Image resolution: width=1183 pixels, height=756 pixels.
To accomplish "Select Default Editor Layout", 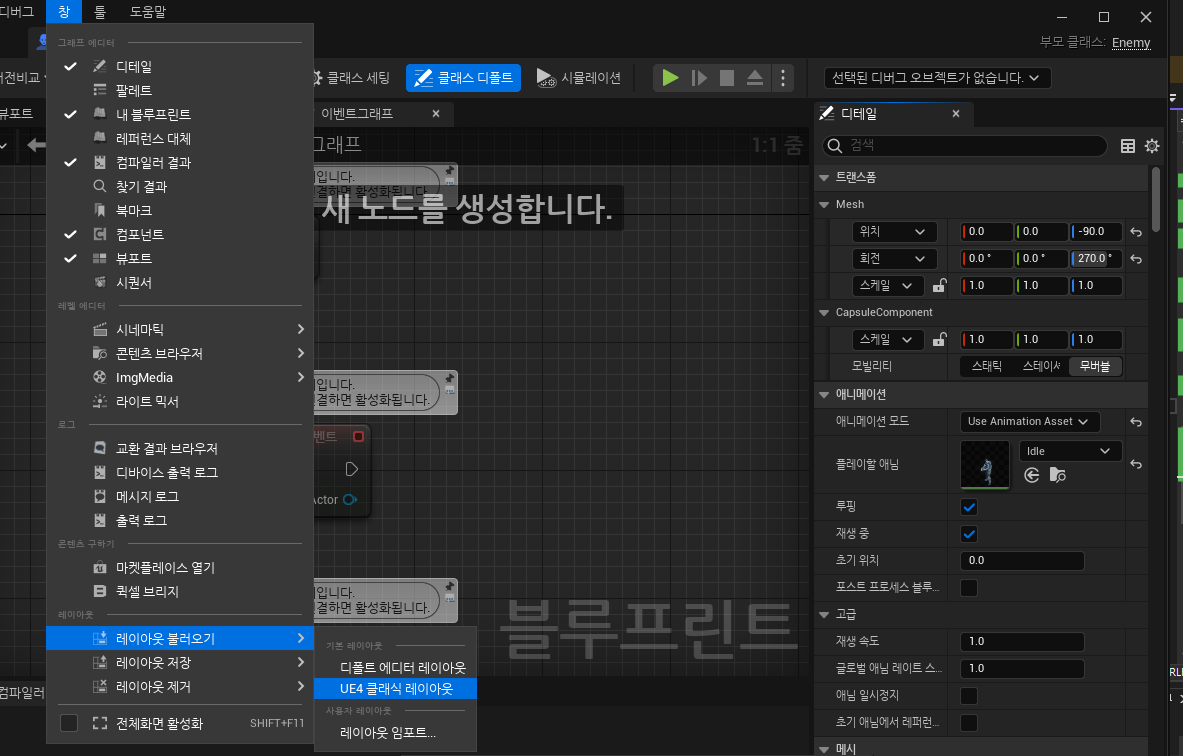I will pyautogui.click(x=396, y=668).
